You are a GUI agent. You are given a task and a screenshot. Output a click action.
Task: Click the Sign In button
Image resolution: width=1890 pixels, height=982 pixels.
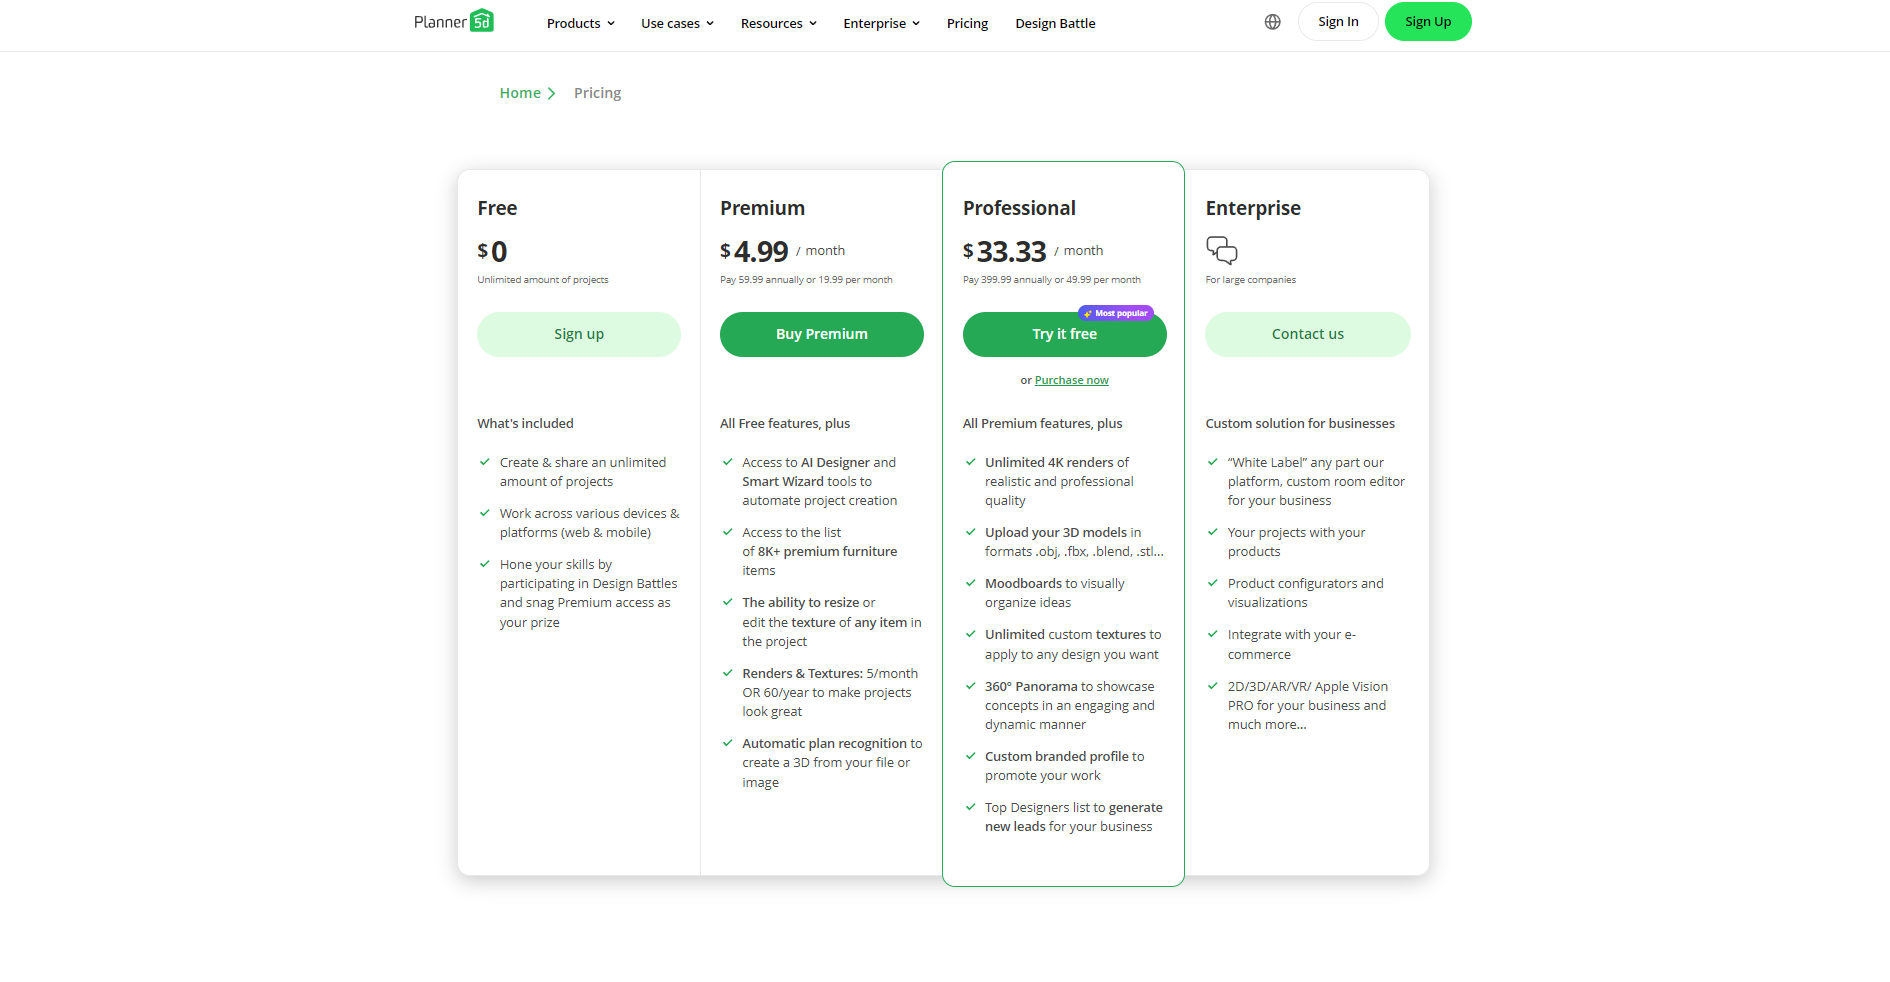[x=1337, y=22]
